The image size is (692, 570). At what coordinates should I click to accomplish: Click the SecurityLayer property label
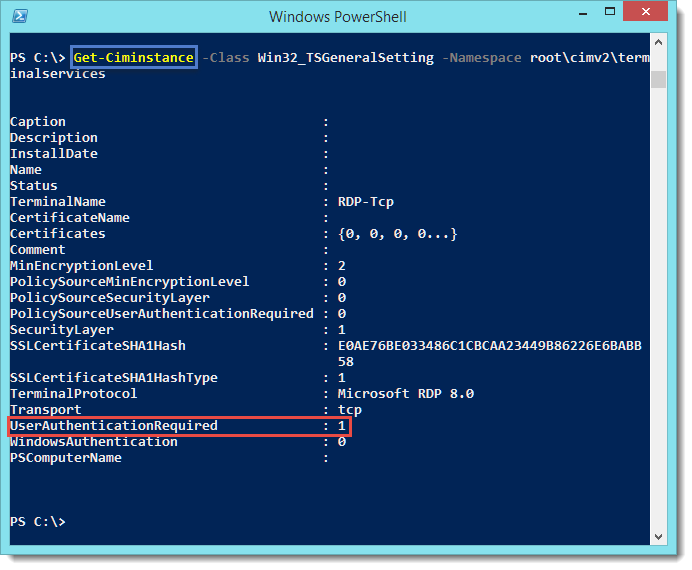tap(62, 330)
